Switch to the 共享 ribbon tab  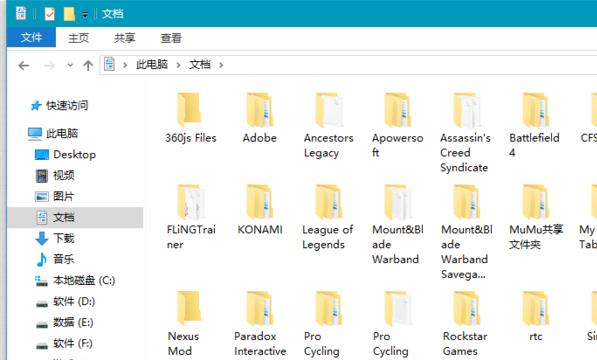[x=125, y=38]
